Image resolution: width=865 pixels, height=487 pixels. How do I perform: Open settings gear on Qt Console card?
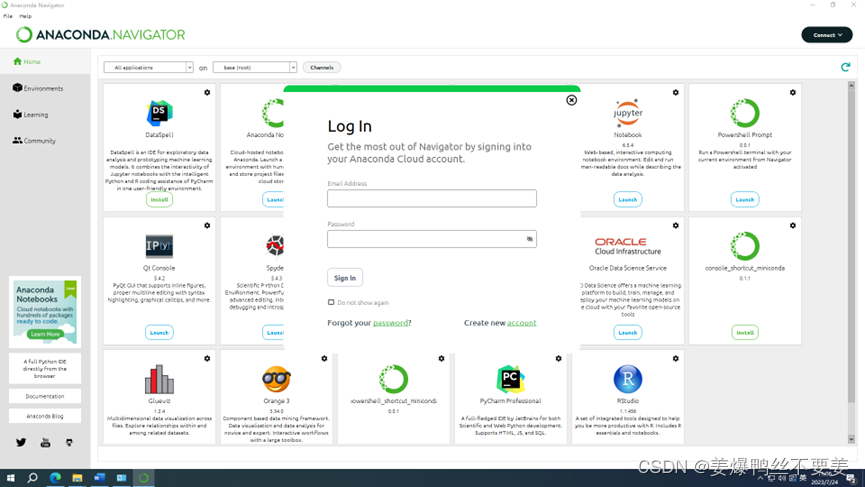coord(207,226)
